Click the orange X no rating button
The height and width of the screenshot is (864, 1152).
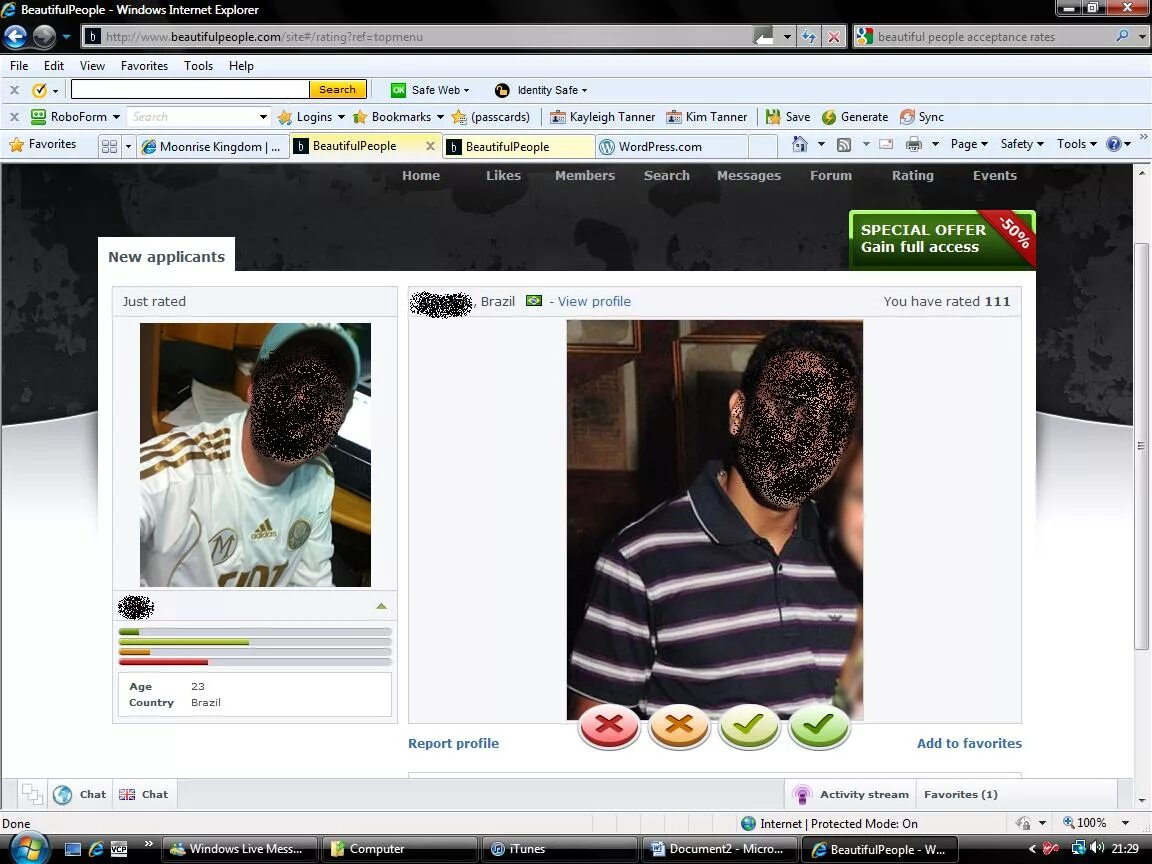679,727
